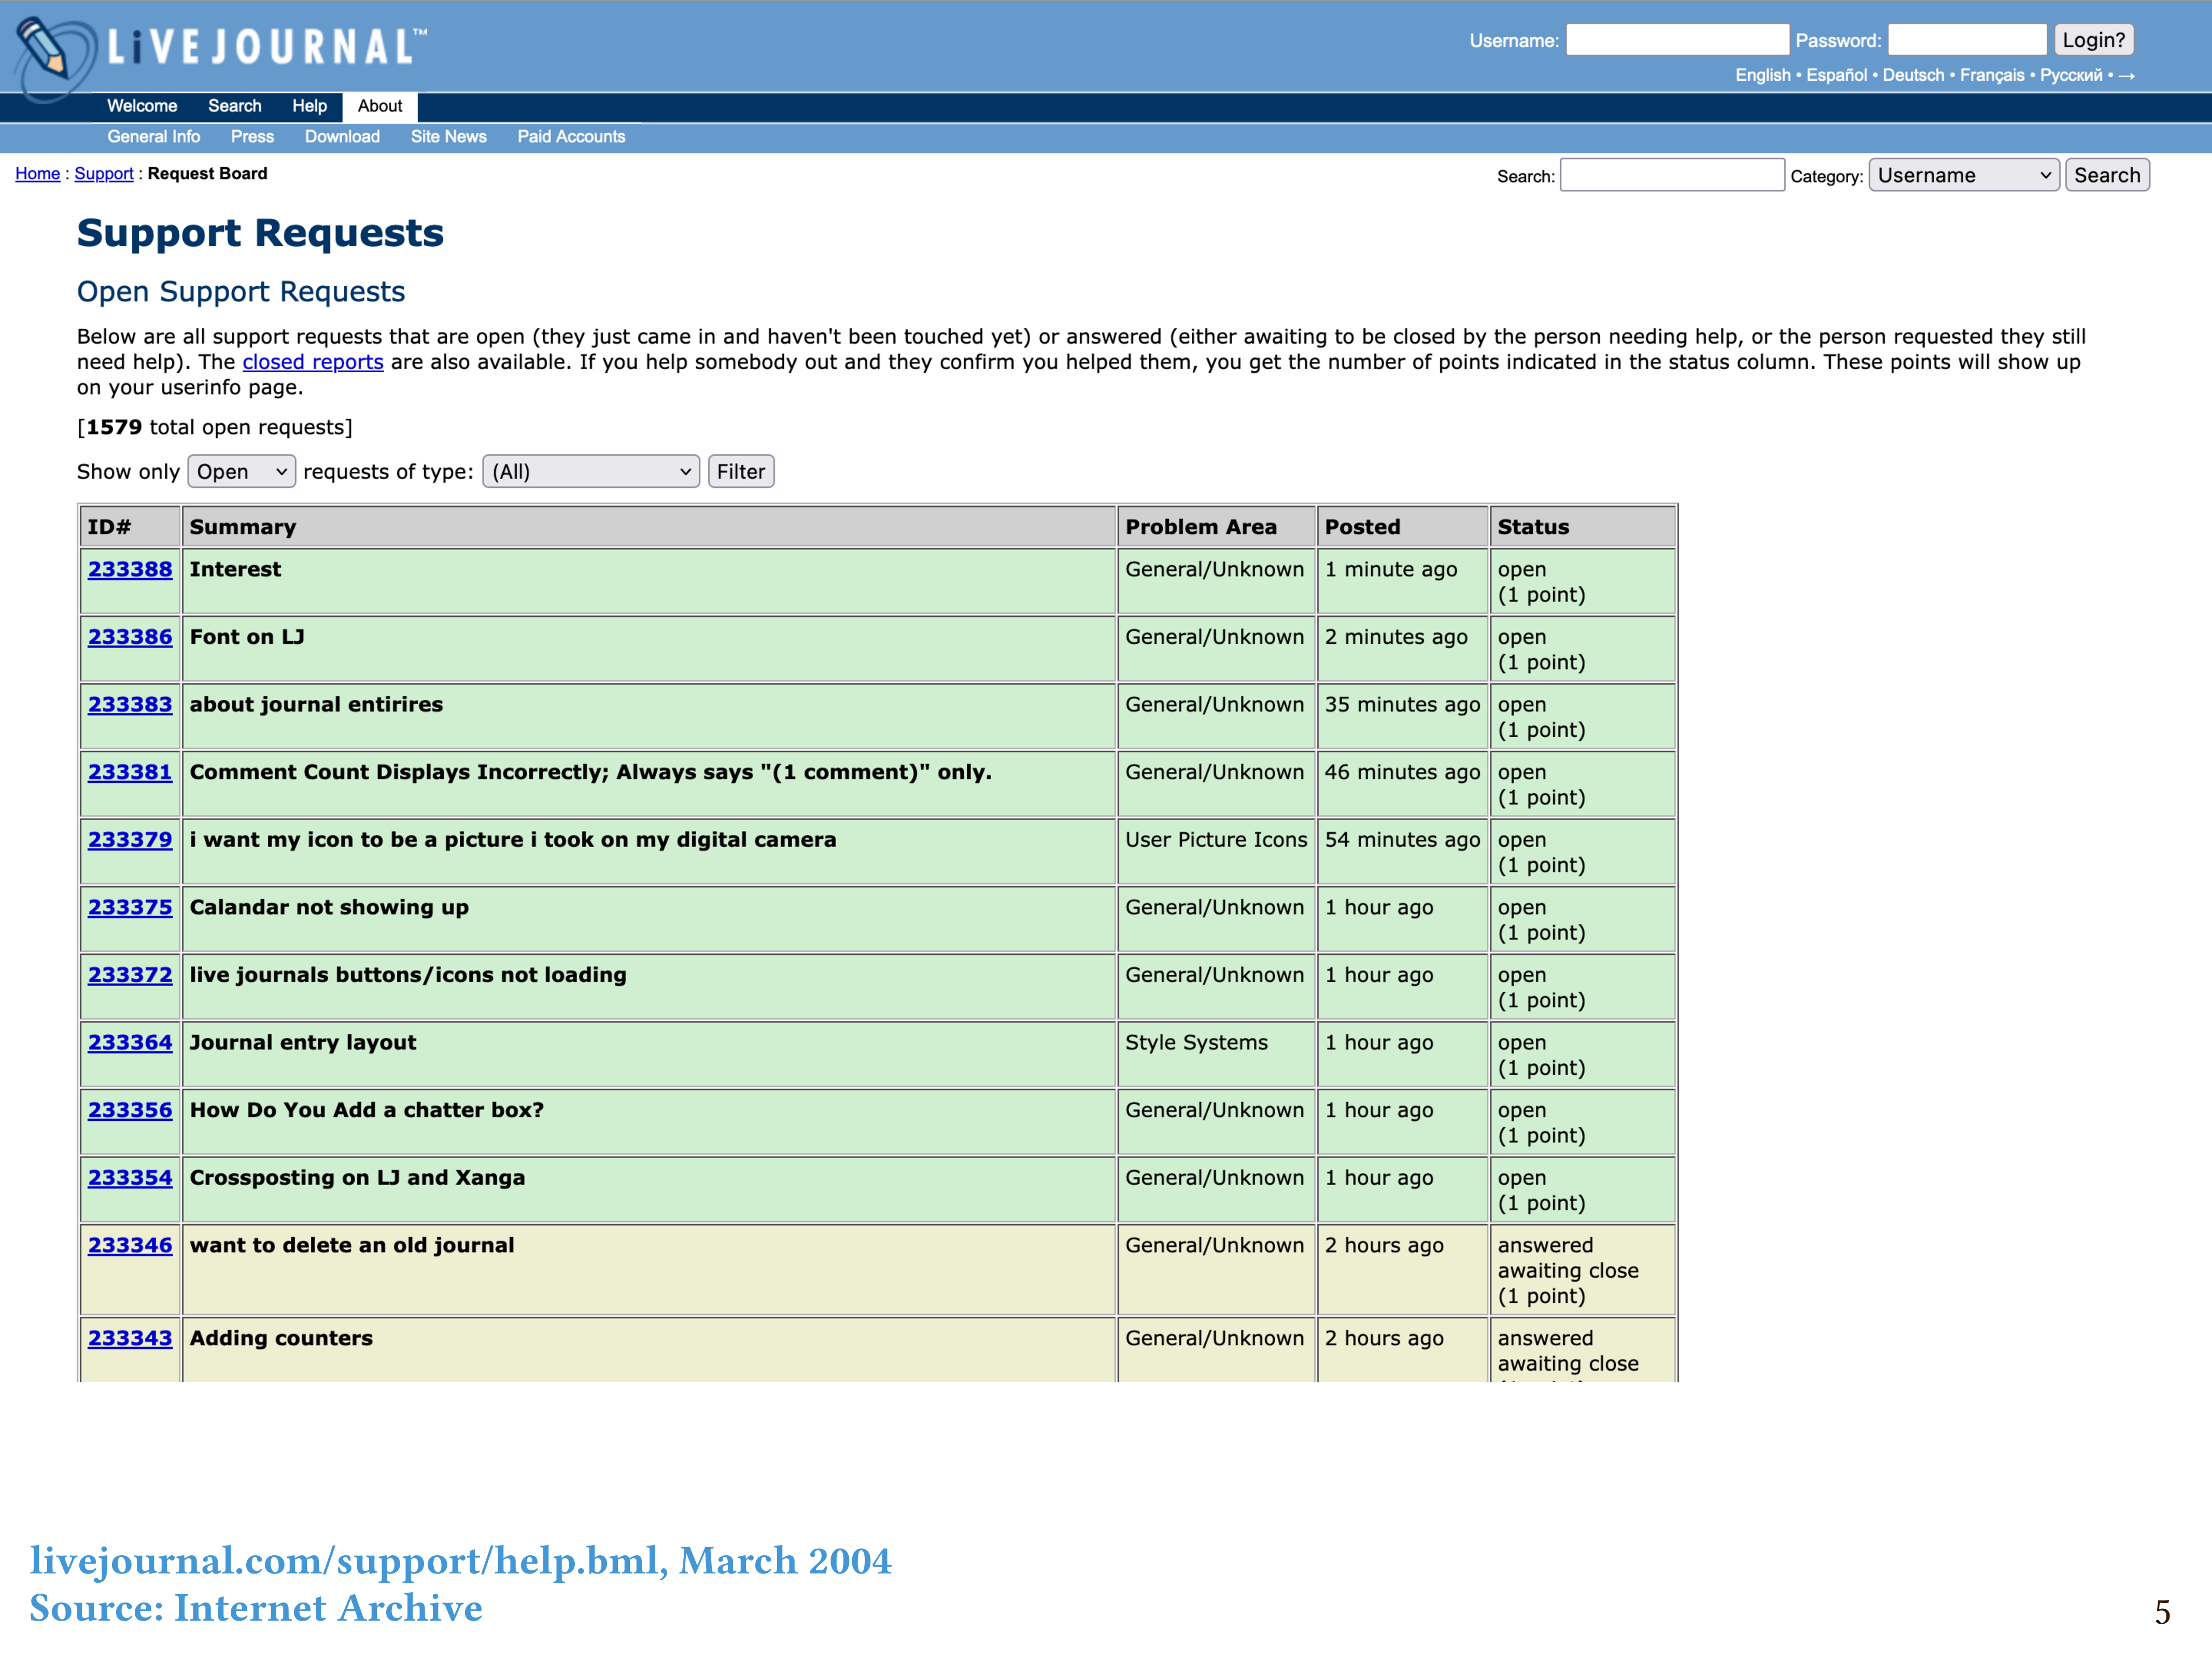Click the Username login field
The height and width of the screenshot is (1659, 2212).
(x=1677, y=40)
